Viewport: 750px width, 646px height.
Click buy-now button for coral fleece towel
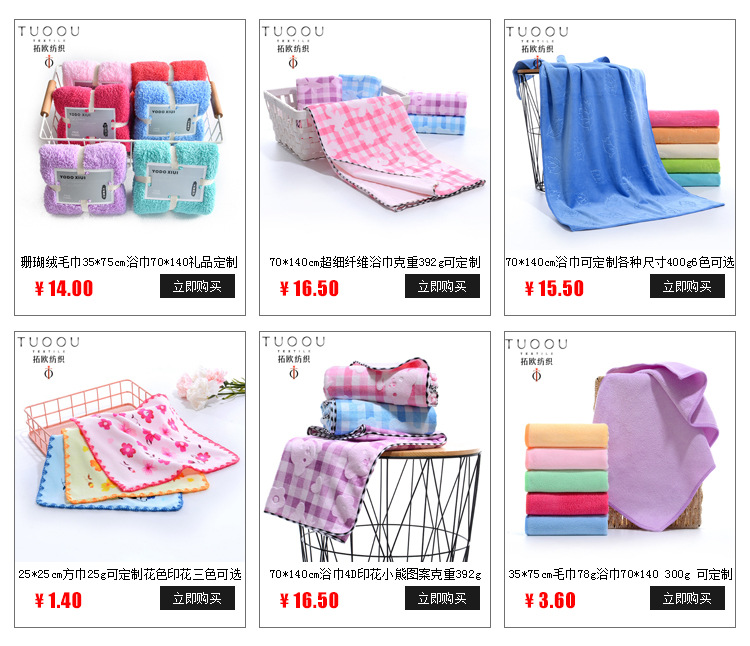click(197, 286)
